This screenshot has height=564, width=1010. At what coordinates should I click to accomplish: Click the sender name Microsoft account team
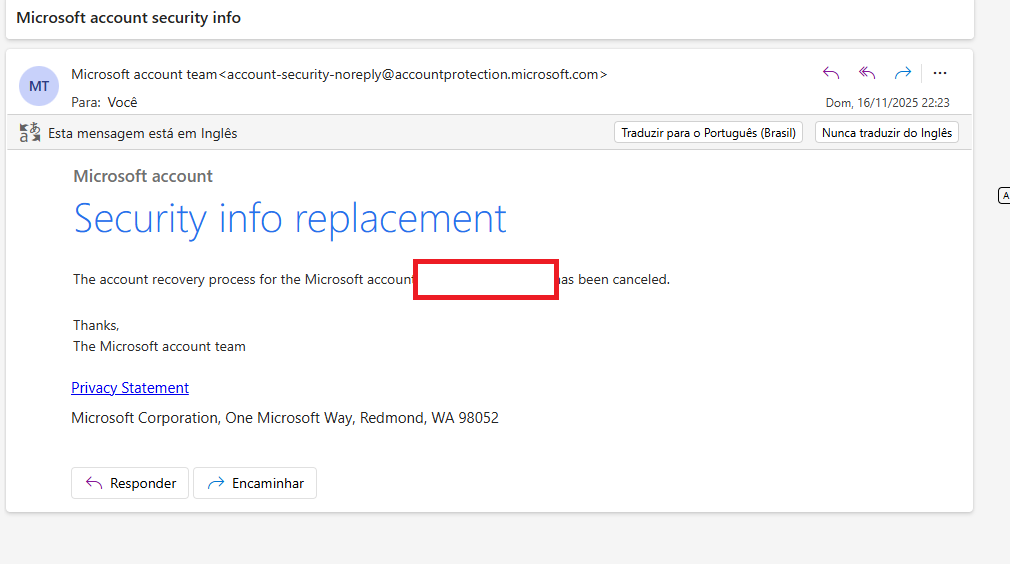coord(144,75)
